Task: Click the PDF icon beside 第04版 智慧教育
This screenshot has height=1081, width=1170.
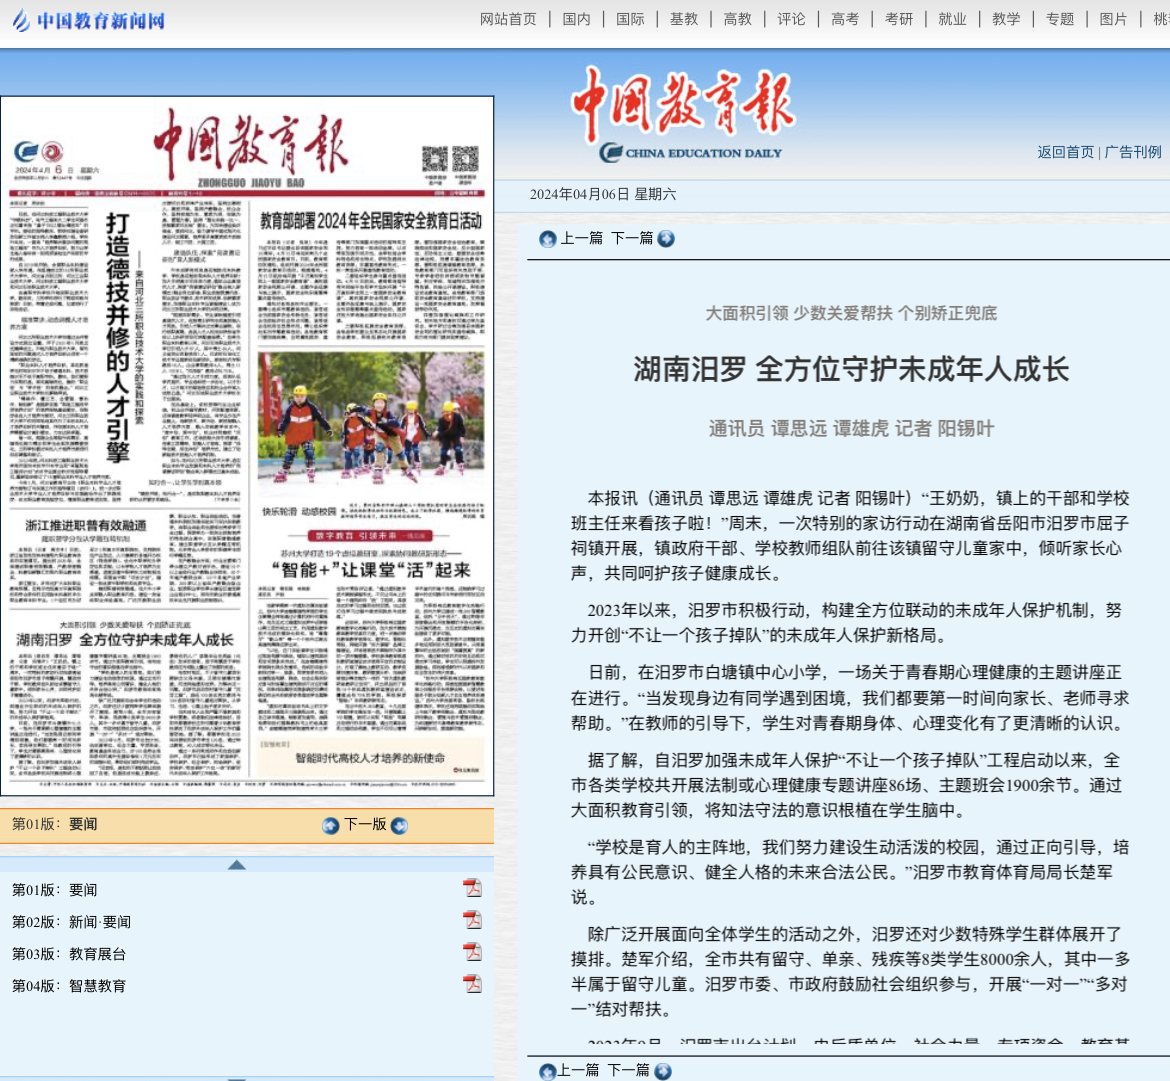Action: 472,985
